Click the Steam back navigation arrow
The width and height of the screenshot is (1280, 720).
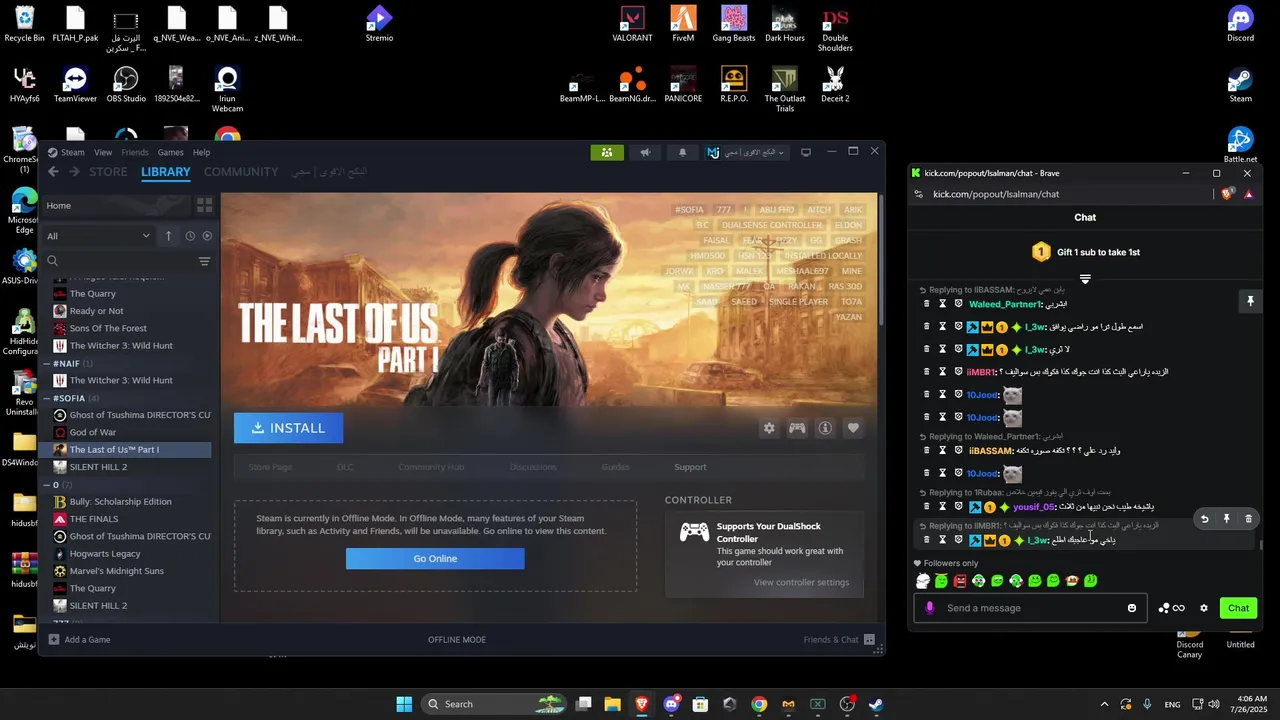click(54, 172)
